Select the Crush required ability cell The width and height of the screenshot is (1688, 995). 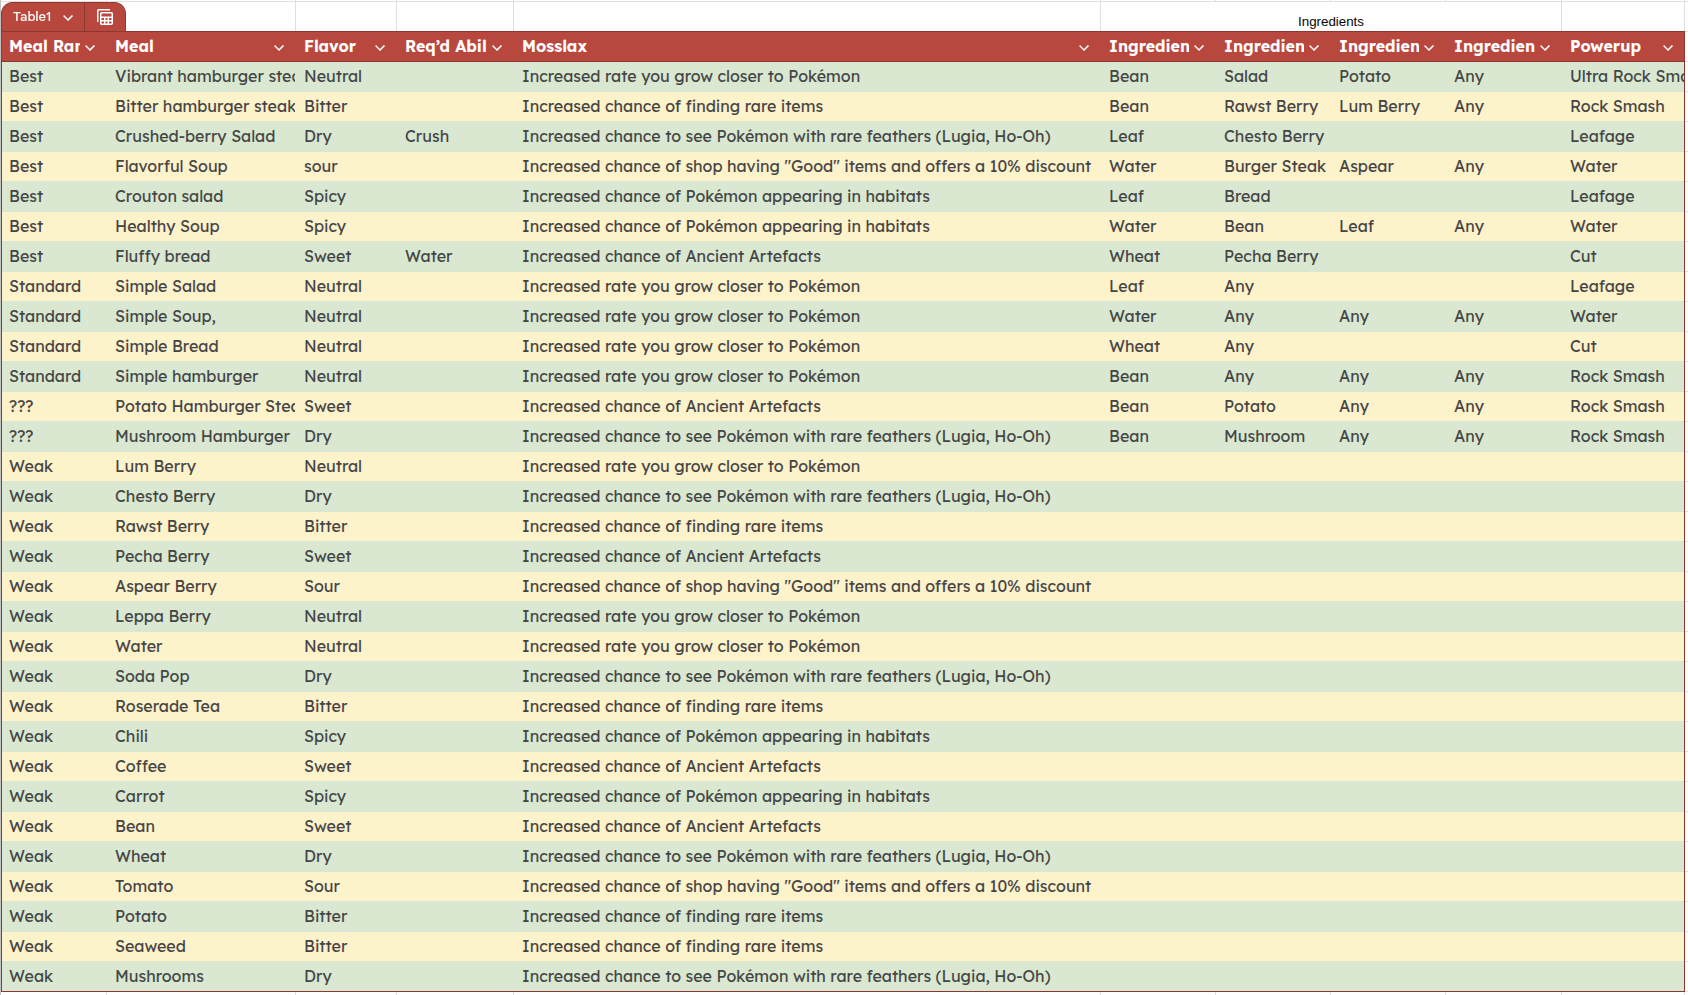pyautogui.click(x=455, y=136)
